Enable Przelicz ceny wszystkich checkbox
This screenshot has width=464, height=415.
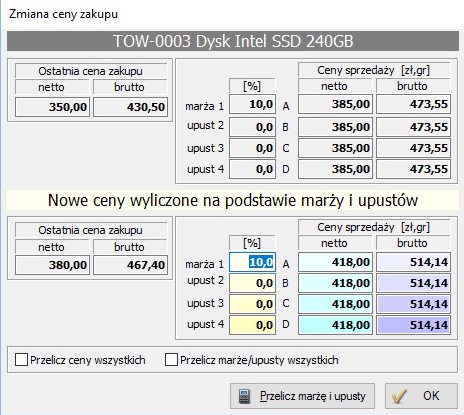[x=21, y=360]
